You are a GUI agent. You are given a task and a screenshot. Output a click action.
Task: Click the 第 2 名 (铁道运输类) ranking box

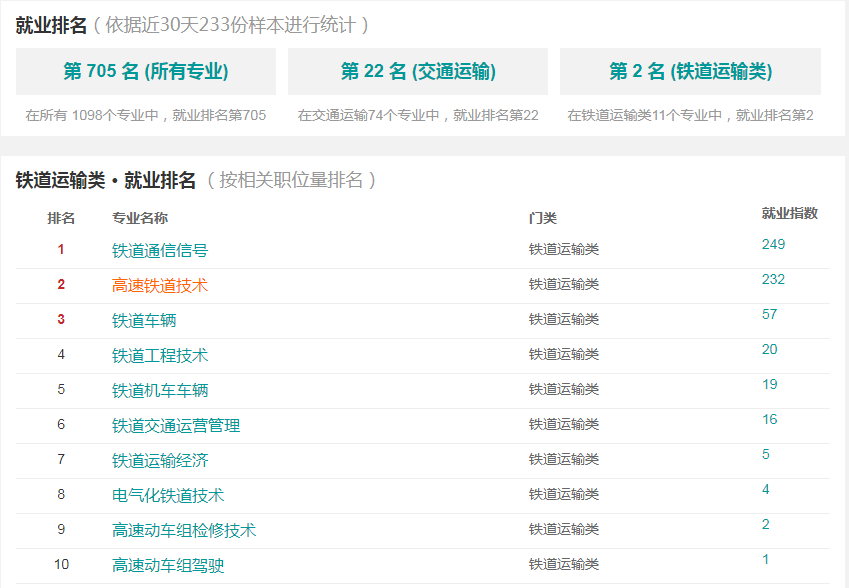(690, 71)
